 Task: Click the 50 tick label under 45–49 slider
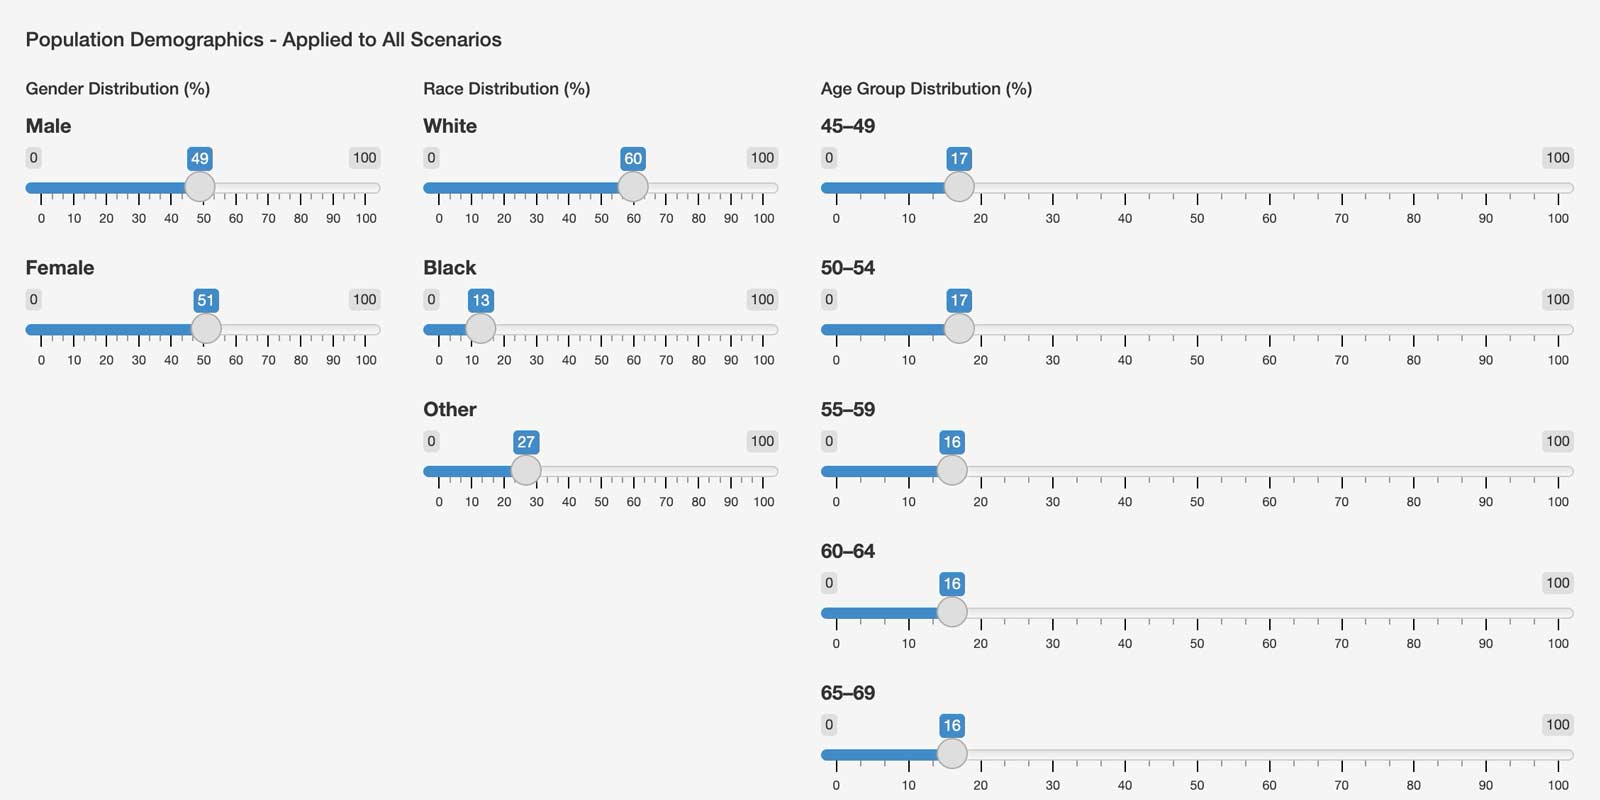[1197, 218]
